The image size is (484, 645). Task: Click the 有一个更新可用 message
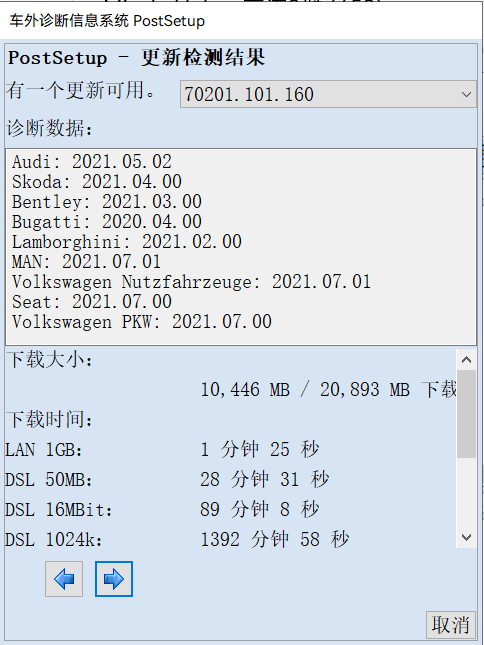tap(81, 90)
